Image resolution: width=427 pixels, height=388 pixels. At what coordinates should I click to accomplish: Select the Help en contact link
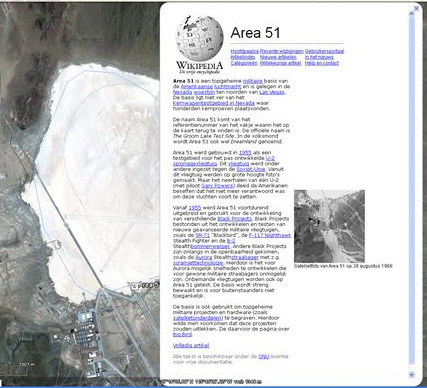[322, 63]
